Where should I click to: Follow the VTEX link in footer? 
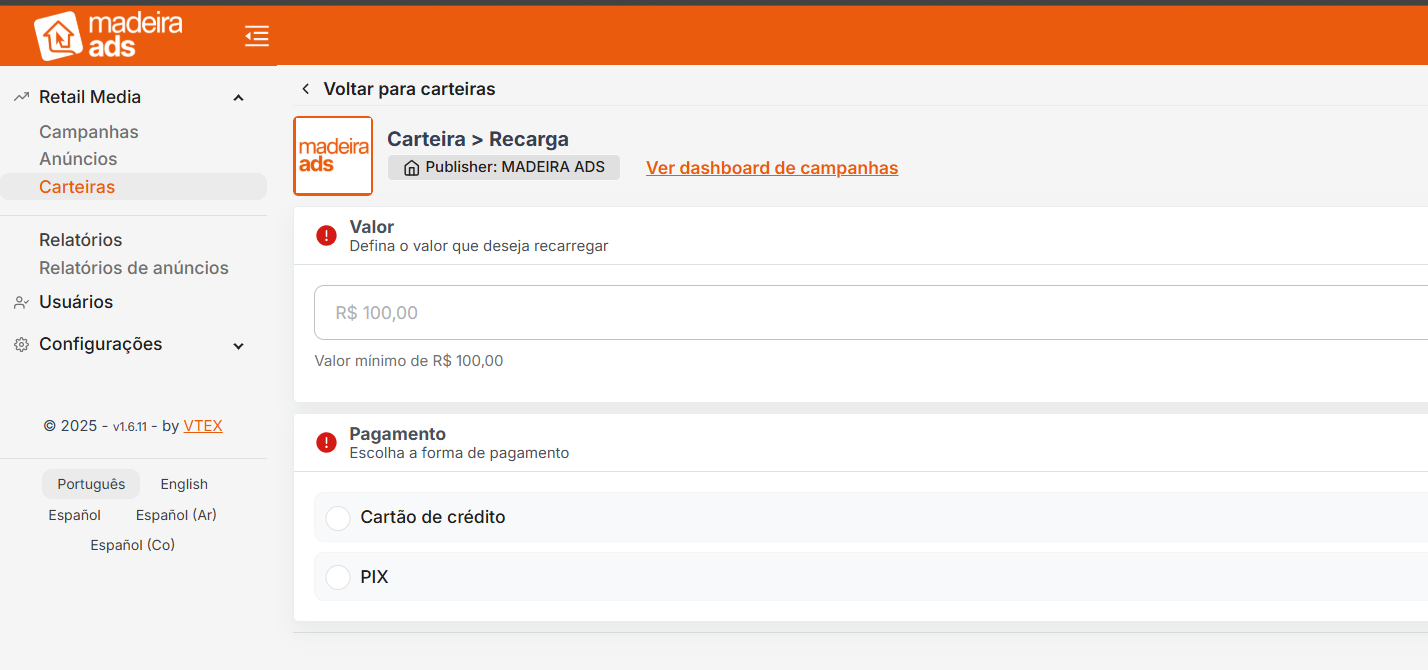click(203, 426)
